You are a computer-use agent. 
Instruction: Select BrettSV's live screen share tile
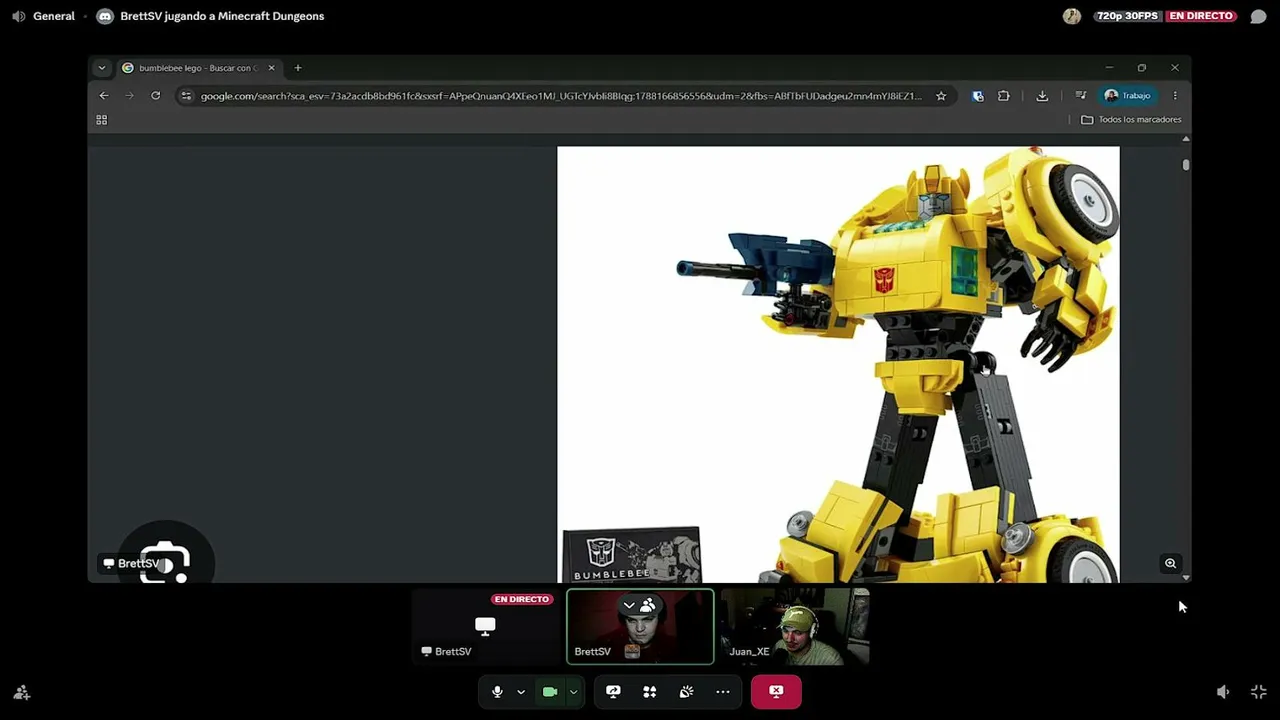pos(486,627)
